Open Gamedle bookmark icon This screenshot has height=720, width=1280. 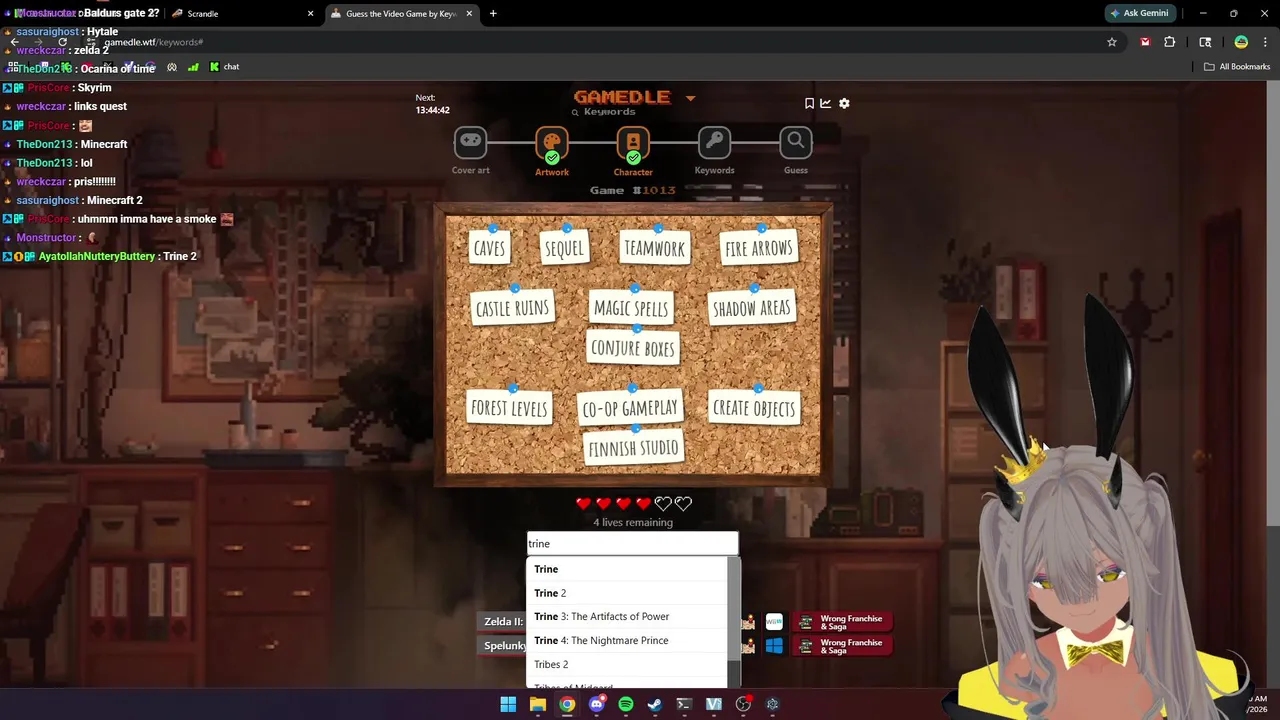click(809, 103)
